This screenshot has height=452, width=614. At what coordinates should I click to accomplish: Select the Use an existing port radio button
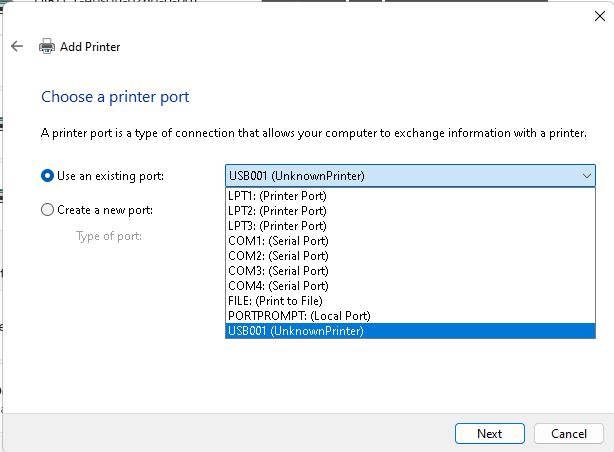[x=47, y=176]
